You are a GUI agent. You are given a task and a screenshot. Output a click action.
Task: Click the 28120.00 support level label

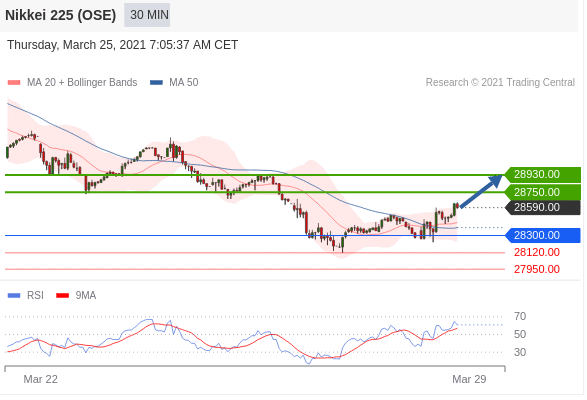tap(536, 252)
